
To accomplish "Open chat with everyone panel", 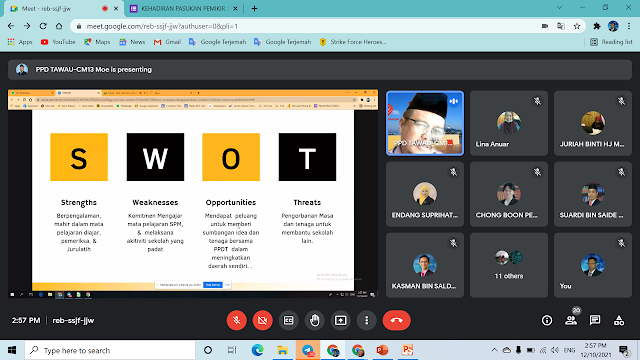I will coord(595,320).
